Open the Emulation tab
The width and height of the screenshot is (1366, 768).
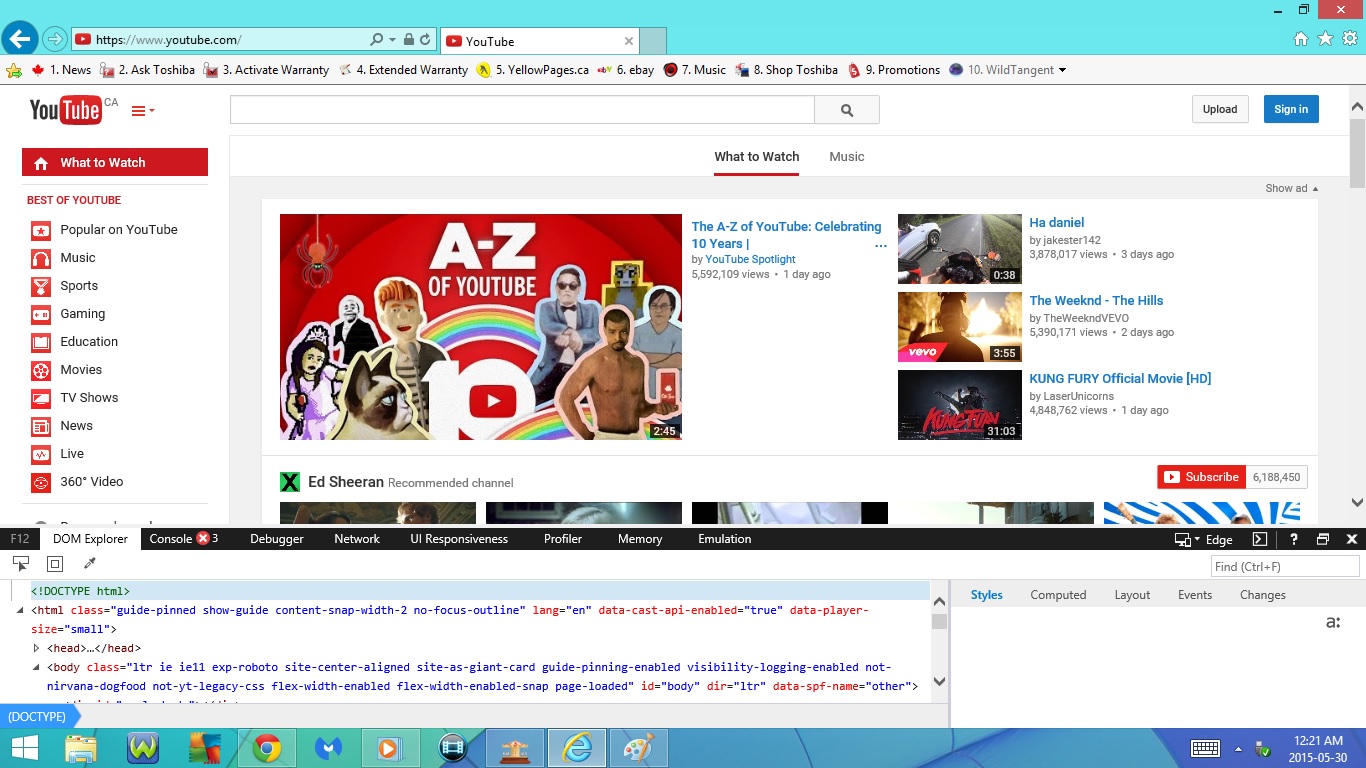pyautogui.click(x=725, y=539)
